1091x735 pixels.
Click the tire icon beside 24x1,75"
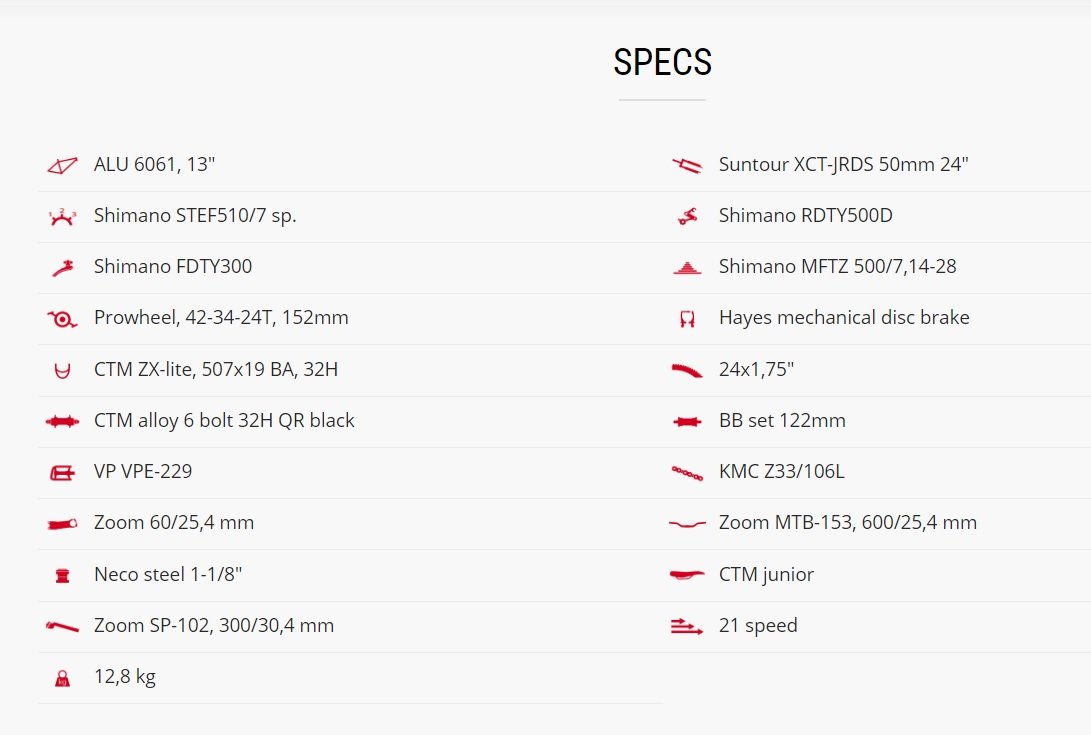click(x=687, y=370)
